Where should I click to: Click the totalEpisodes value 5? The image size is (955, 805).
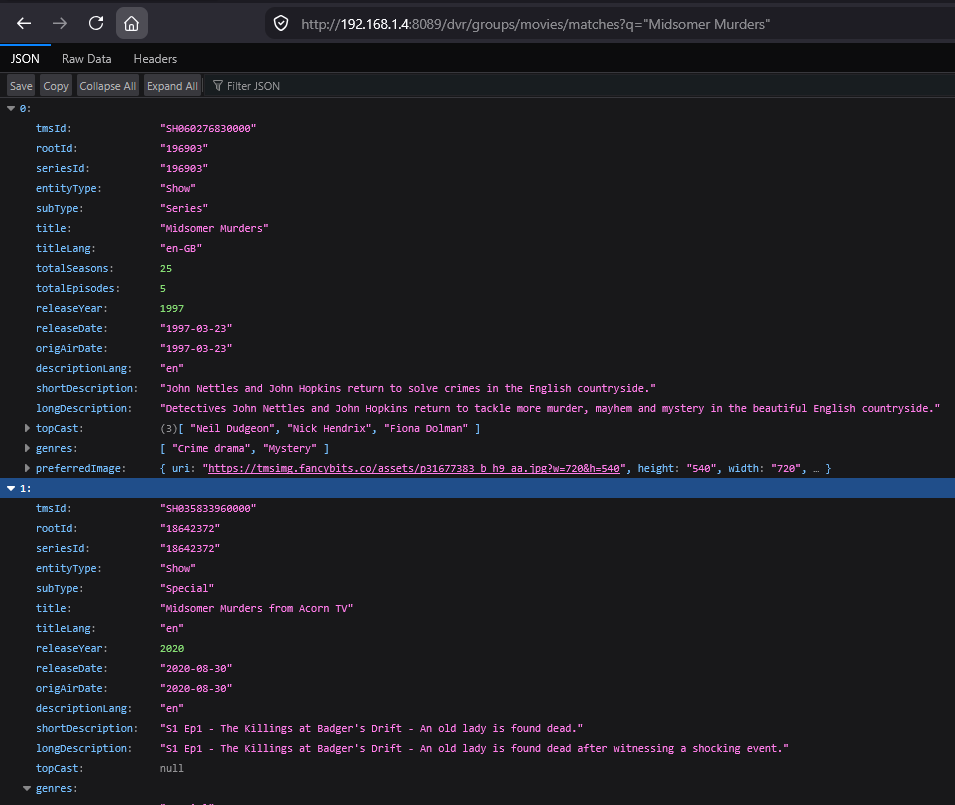163,289
